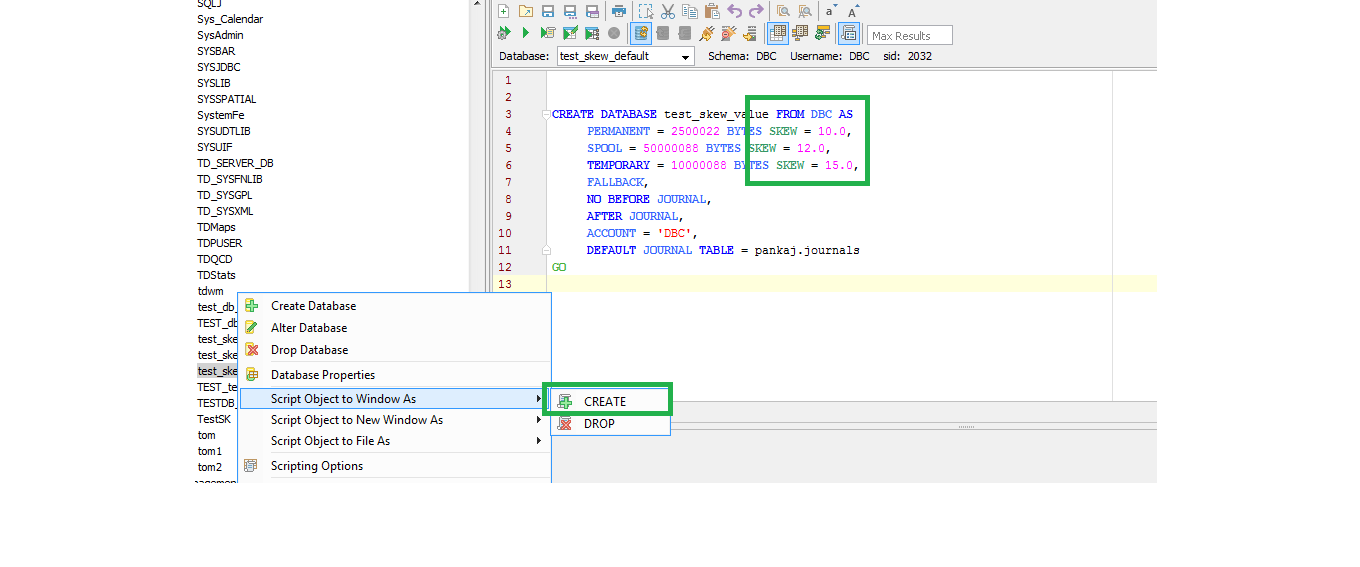
Task: Click the Find and Replace icon
Action: tap(804, 11)
